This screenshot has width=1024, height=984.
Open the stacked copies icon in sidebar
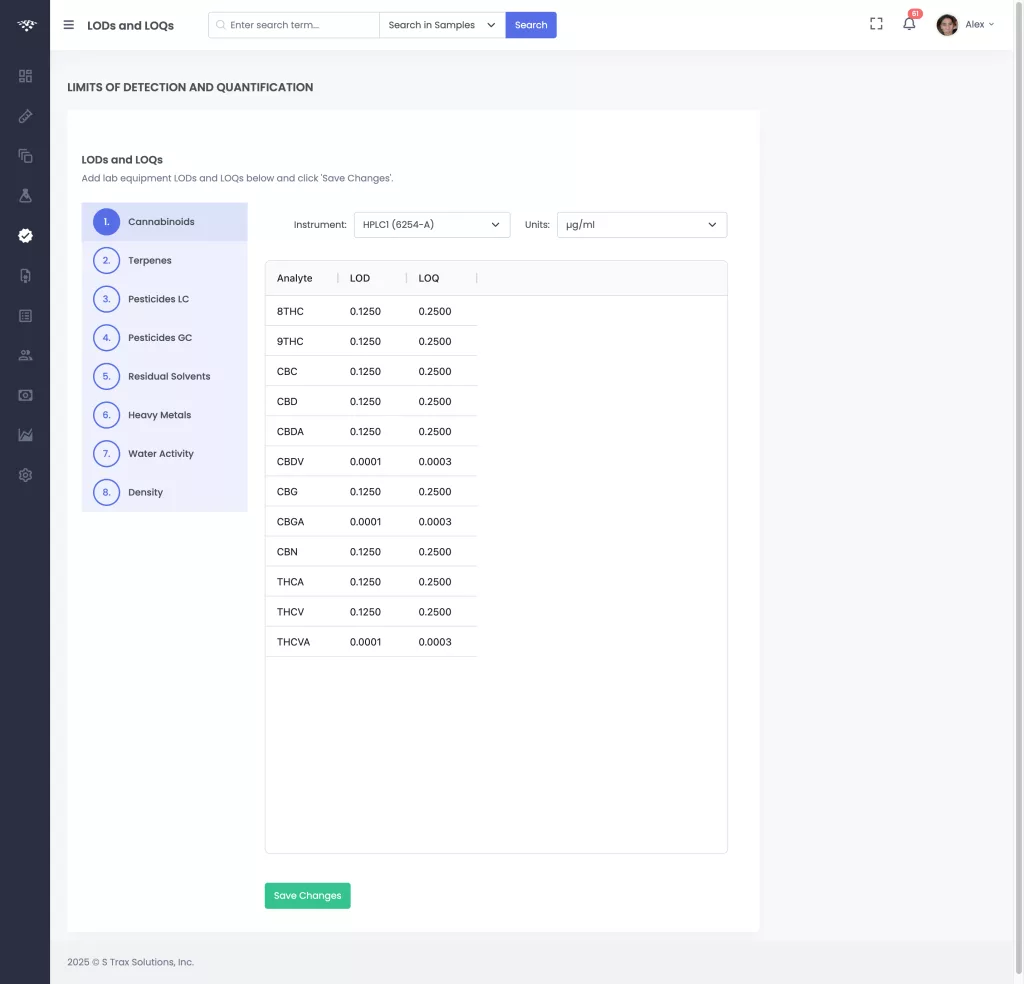25,156
